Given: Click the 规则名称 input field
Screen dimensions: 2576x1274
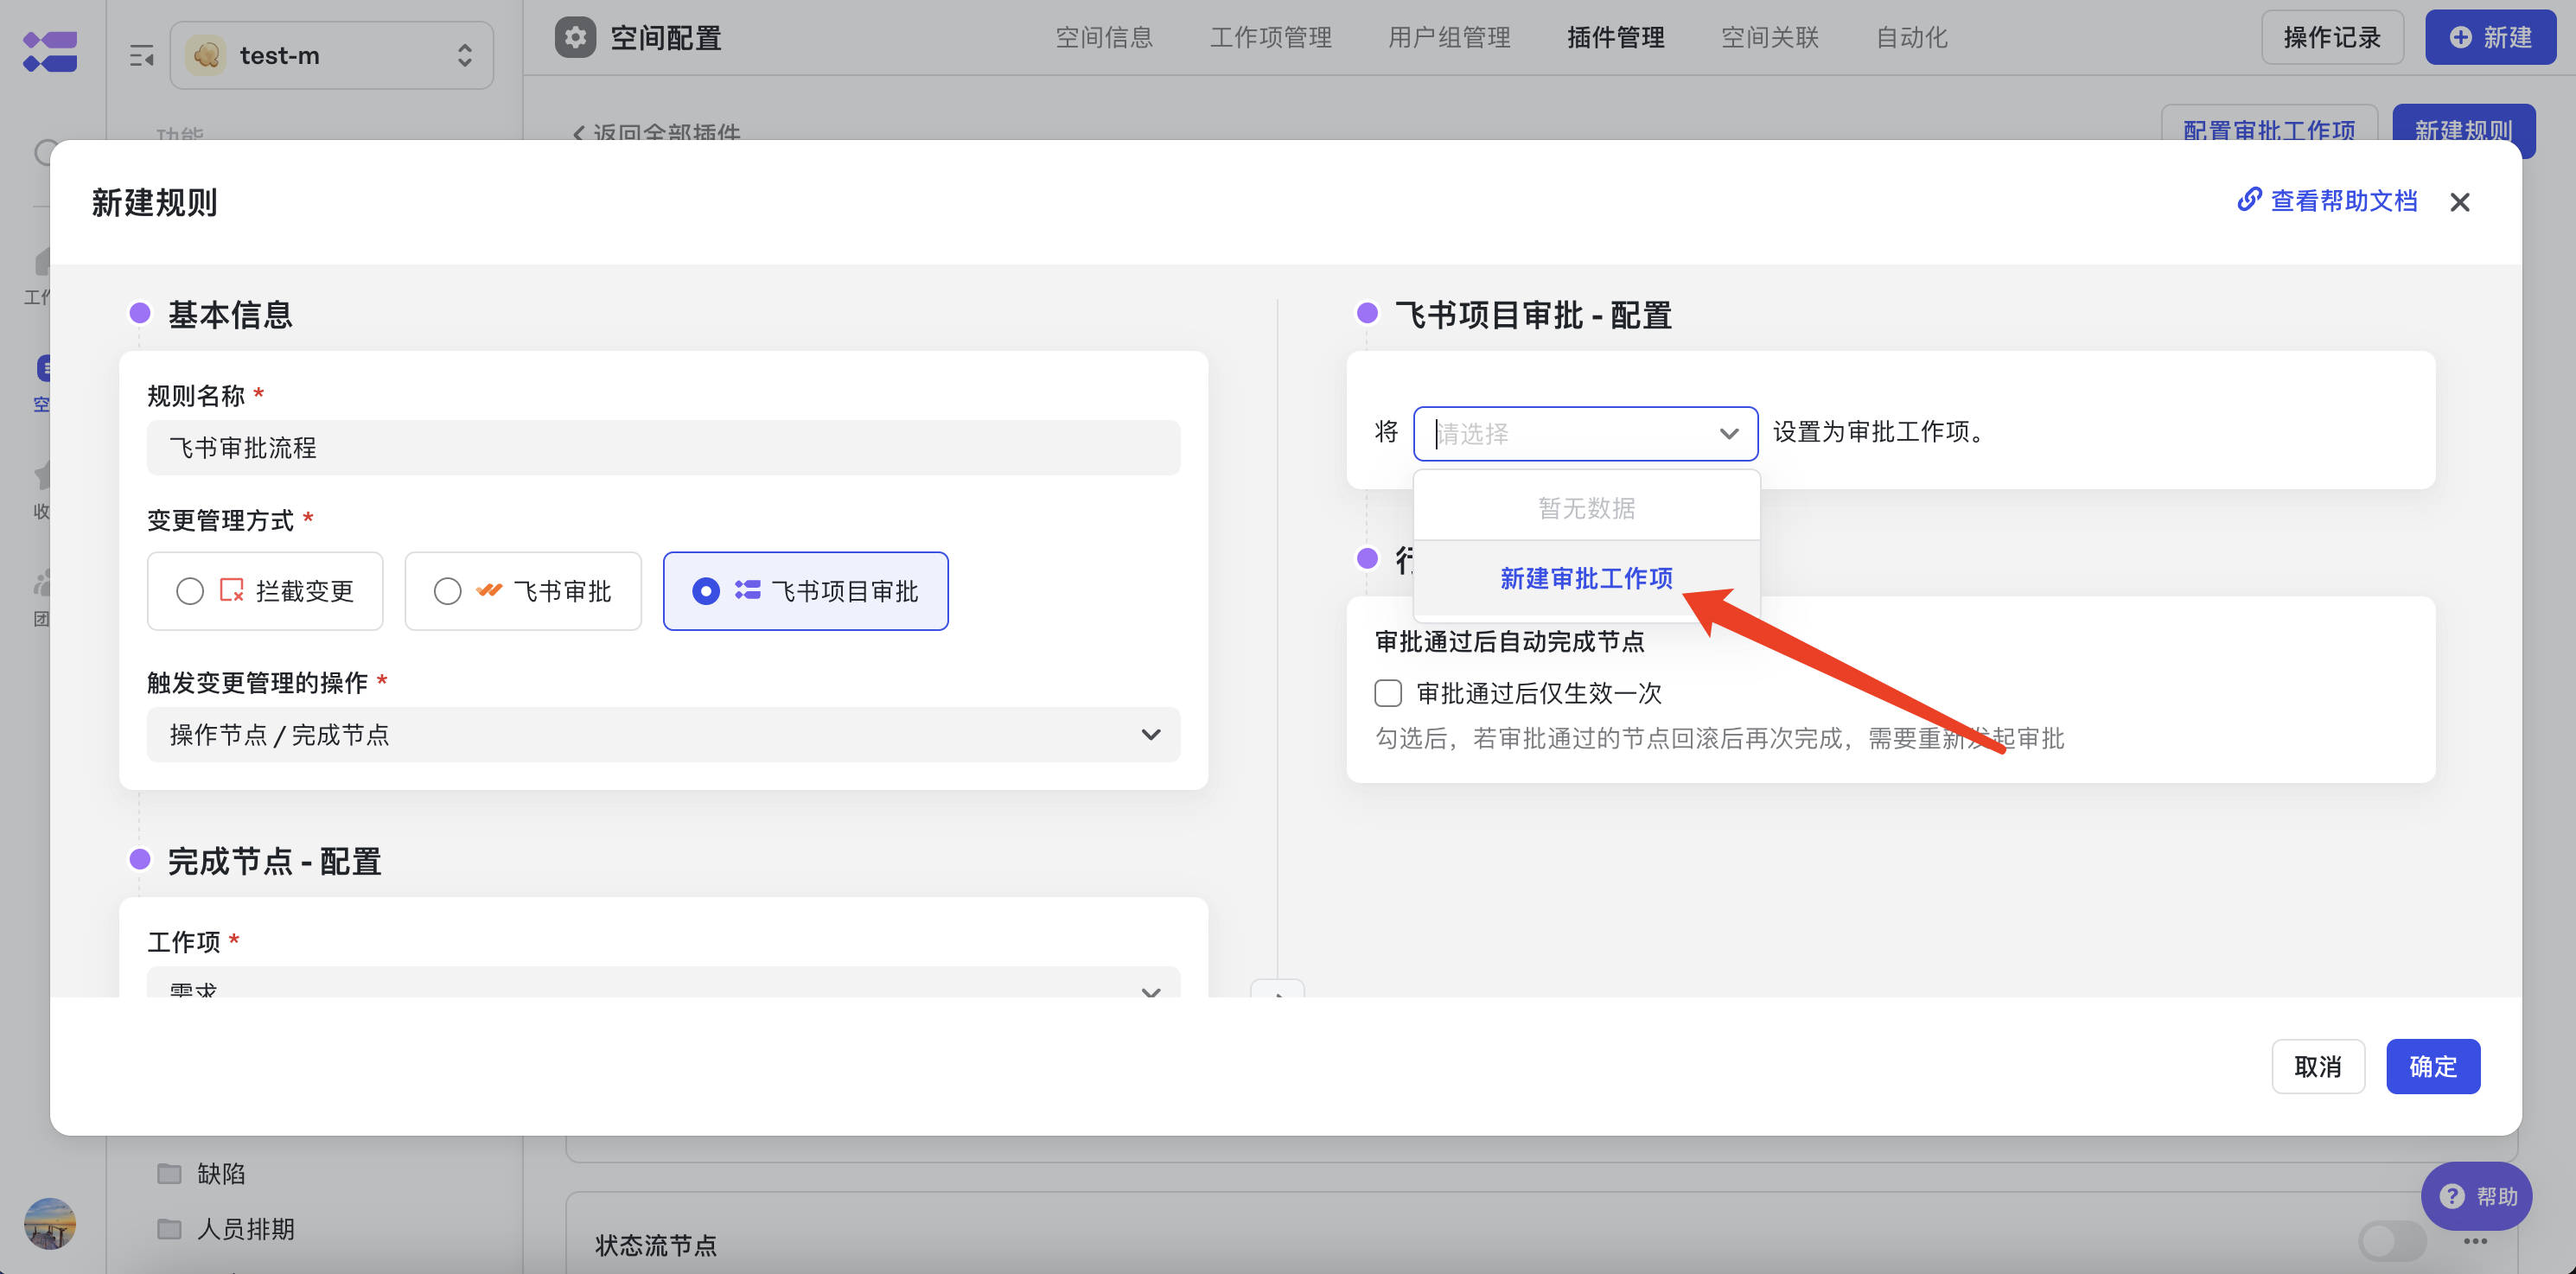Looking at the screenshot, I should (x=663, y=447).
